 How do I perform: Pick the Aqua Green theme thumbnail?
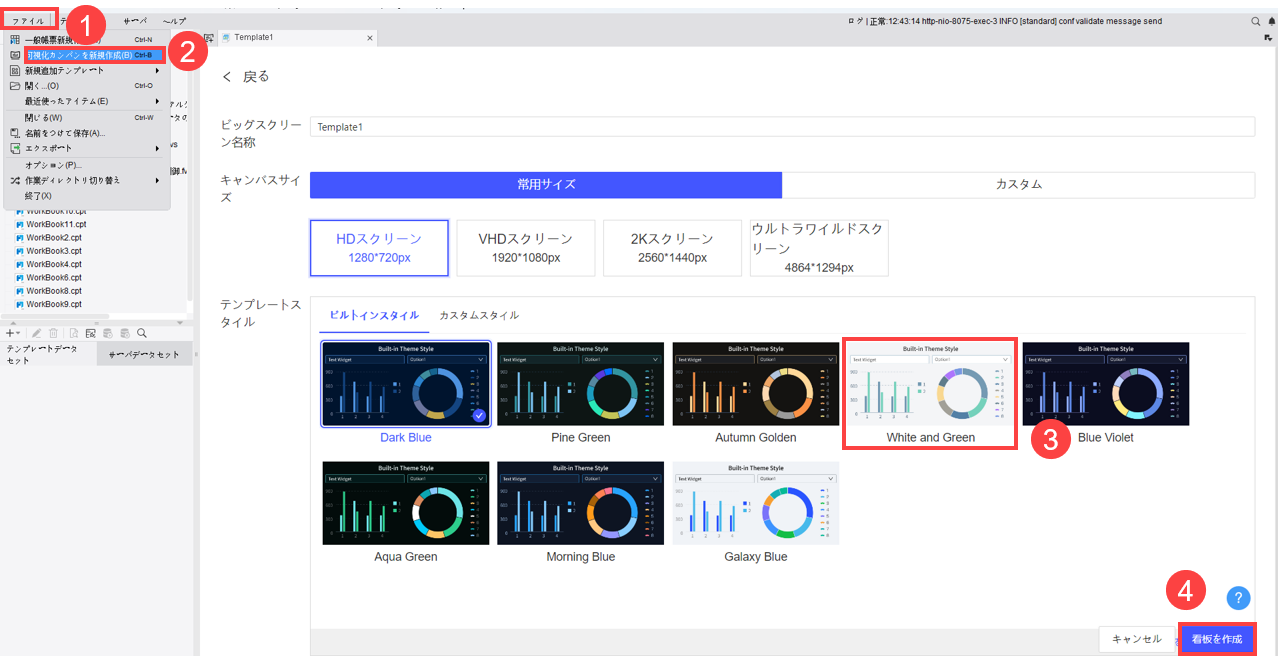pyautogui.click(x=406, y=503)
